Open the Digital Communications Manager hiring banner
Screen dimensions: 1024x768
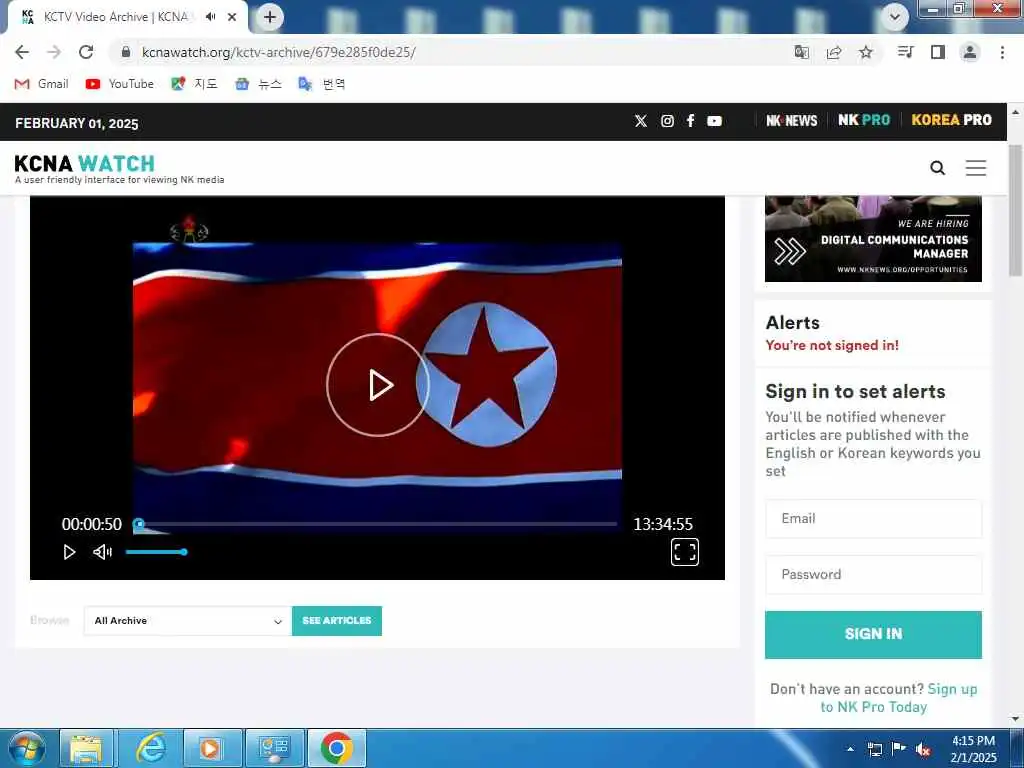pyautogui.click(x=873, y=239)
